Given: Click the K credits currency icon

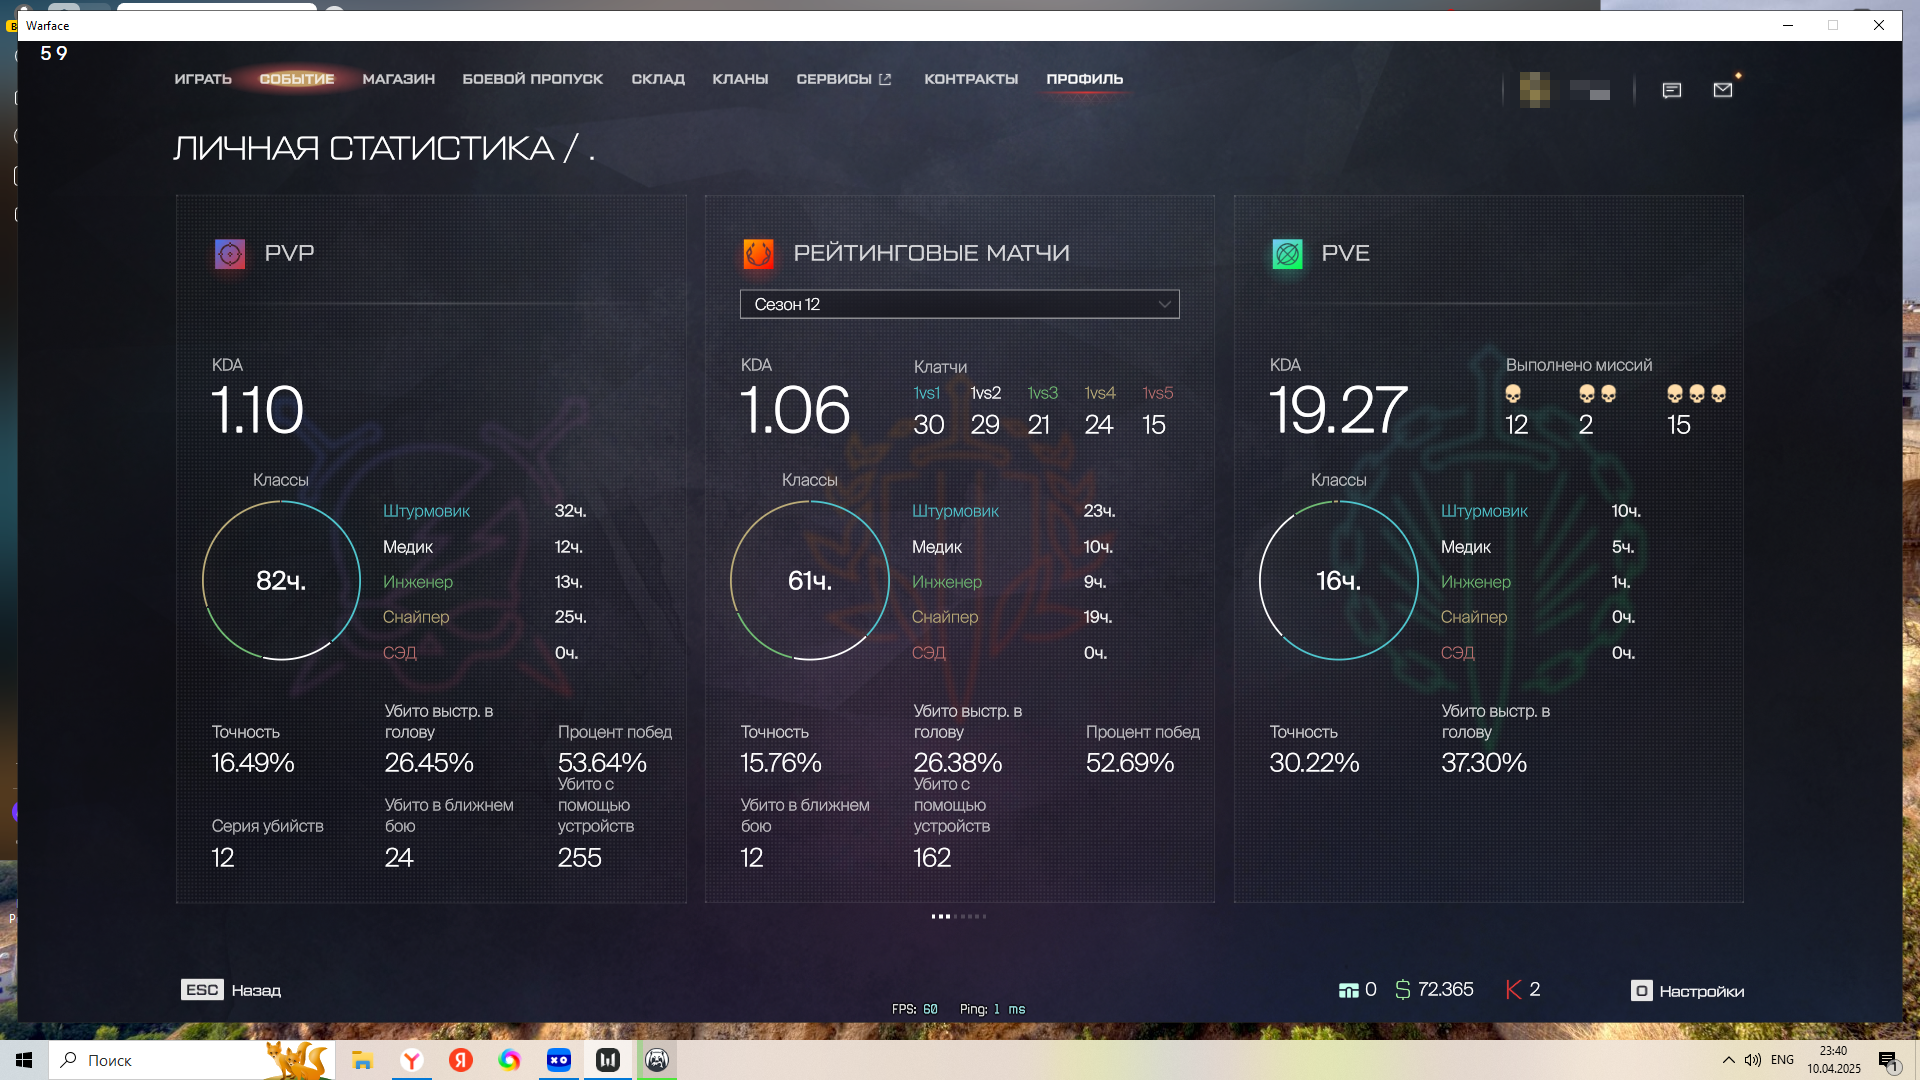Looking at the screenshot, I should pyautogui.click(x=1513, y=990).
